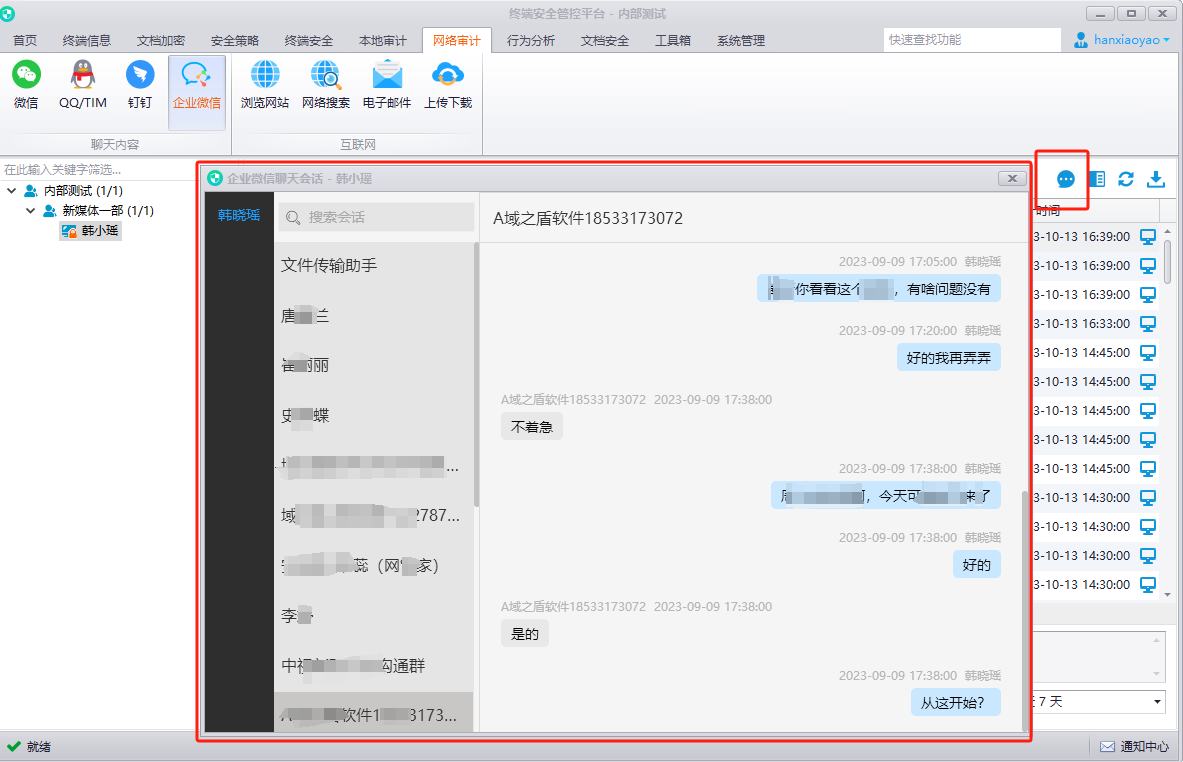
Task: Open the 沟通群 group conversation
Action: coord(374,665)
